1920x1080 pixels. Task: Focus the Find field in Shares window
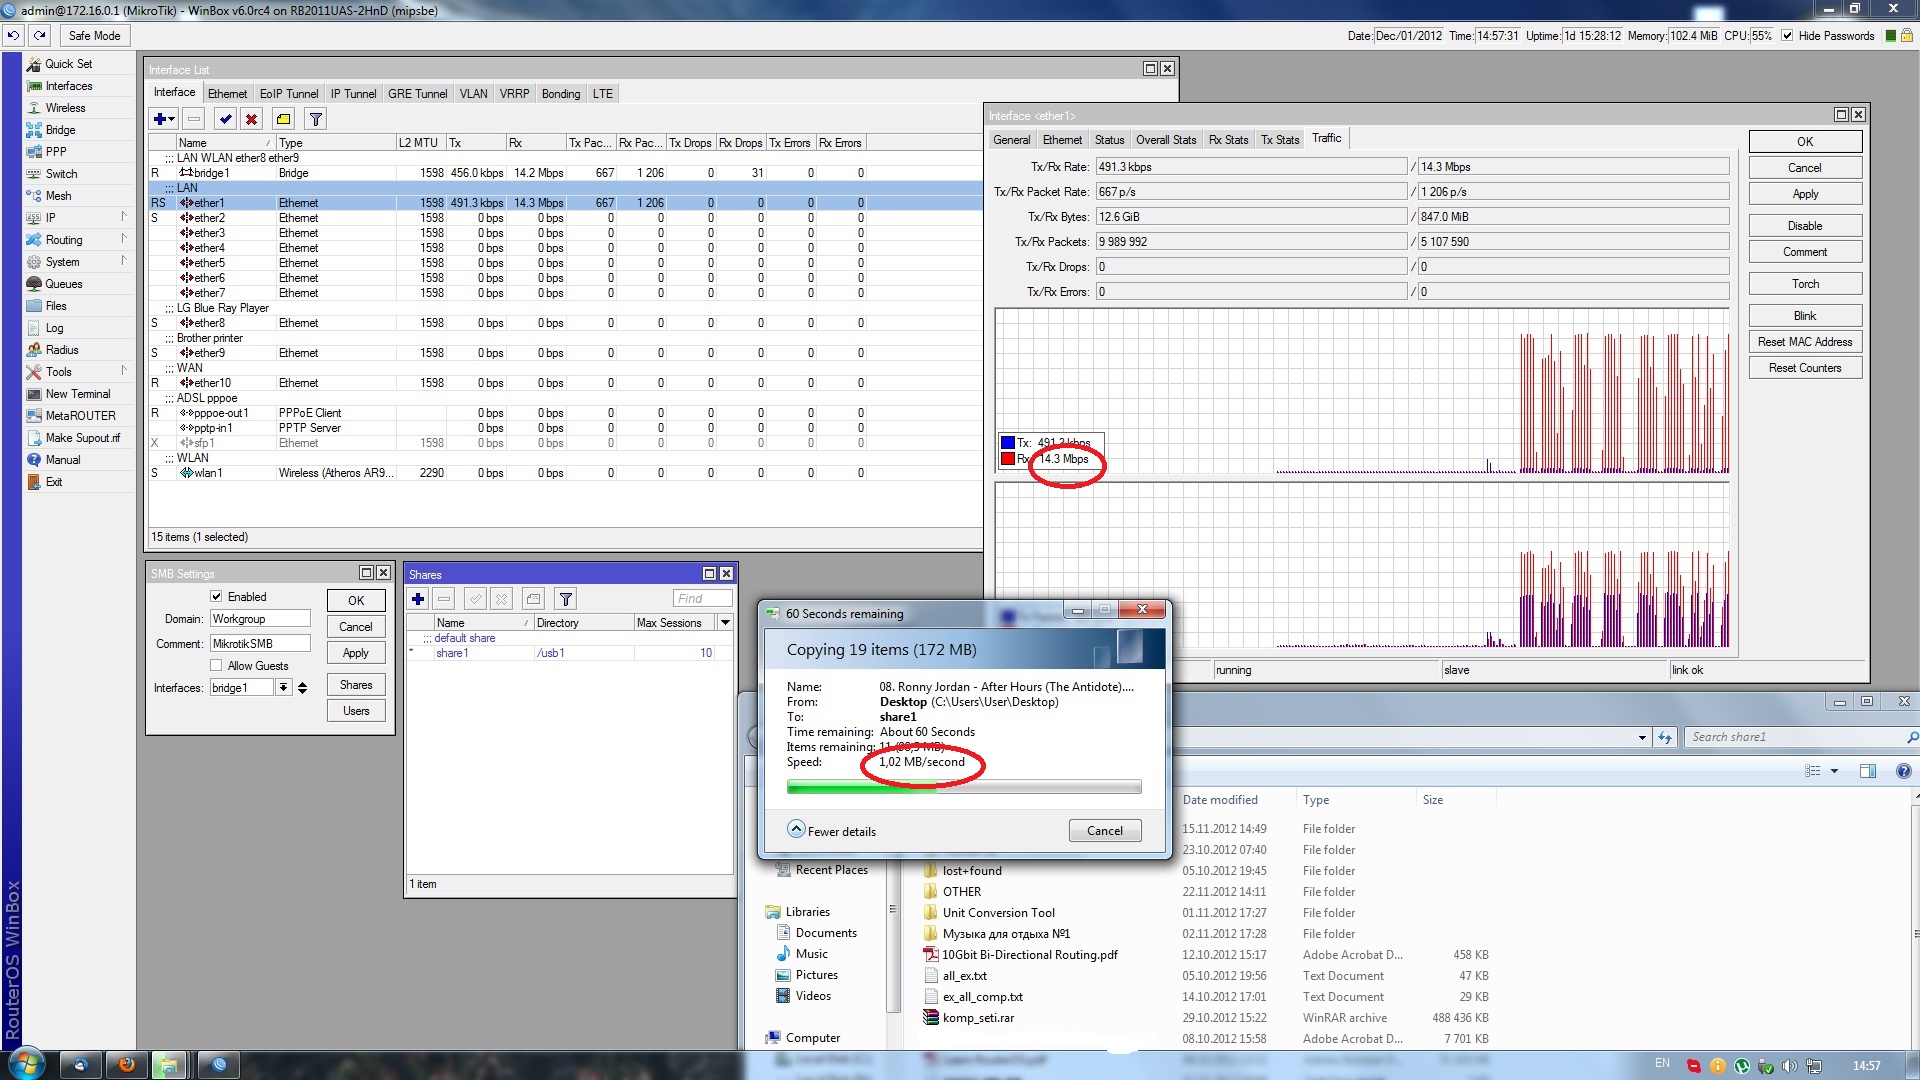(x=702, y=599)
